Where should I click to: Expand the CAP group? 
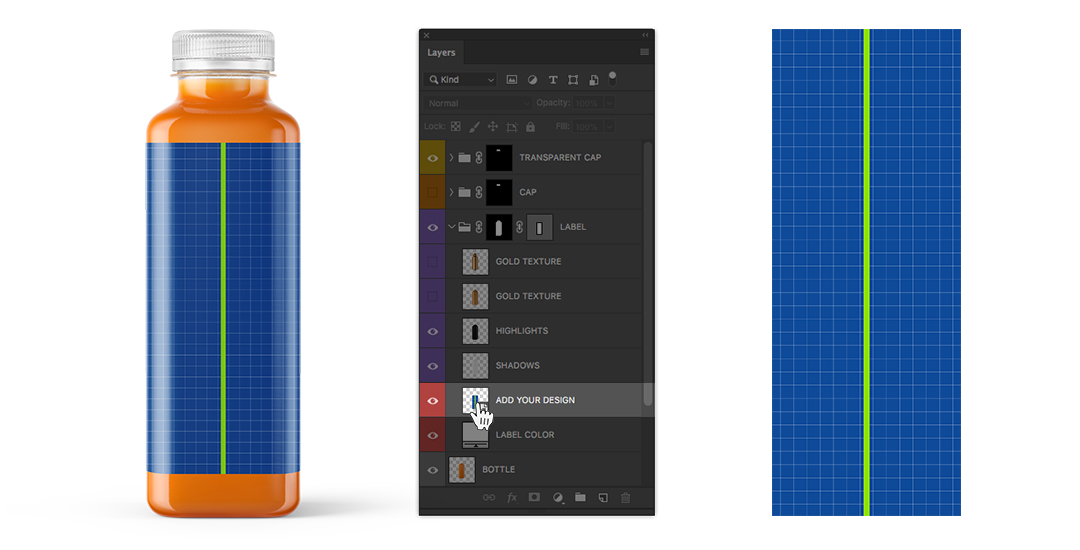pyautogui.click(x=452, y=192)
